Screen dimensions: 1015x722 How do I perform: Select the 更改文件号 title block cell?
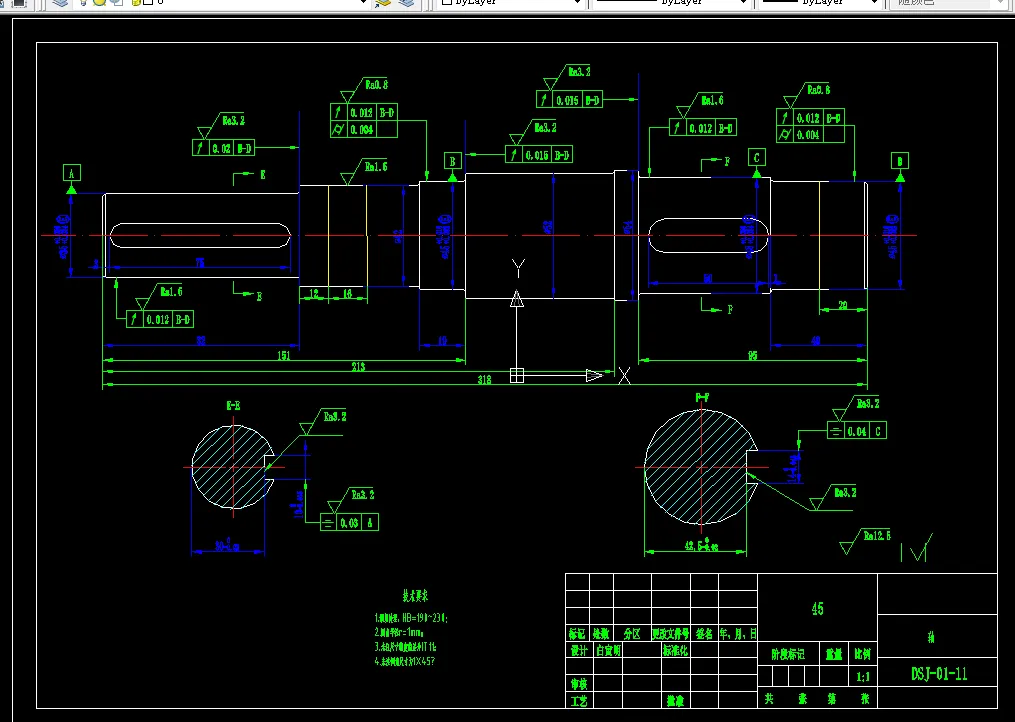coord(671,634)
